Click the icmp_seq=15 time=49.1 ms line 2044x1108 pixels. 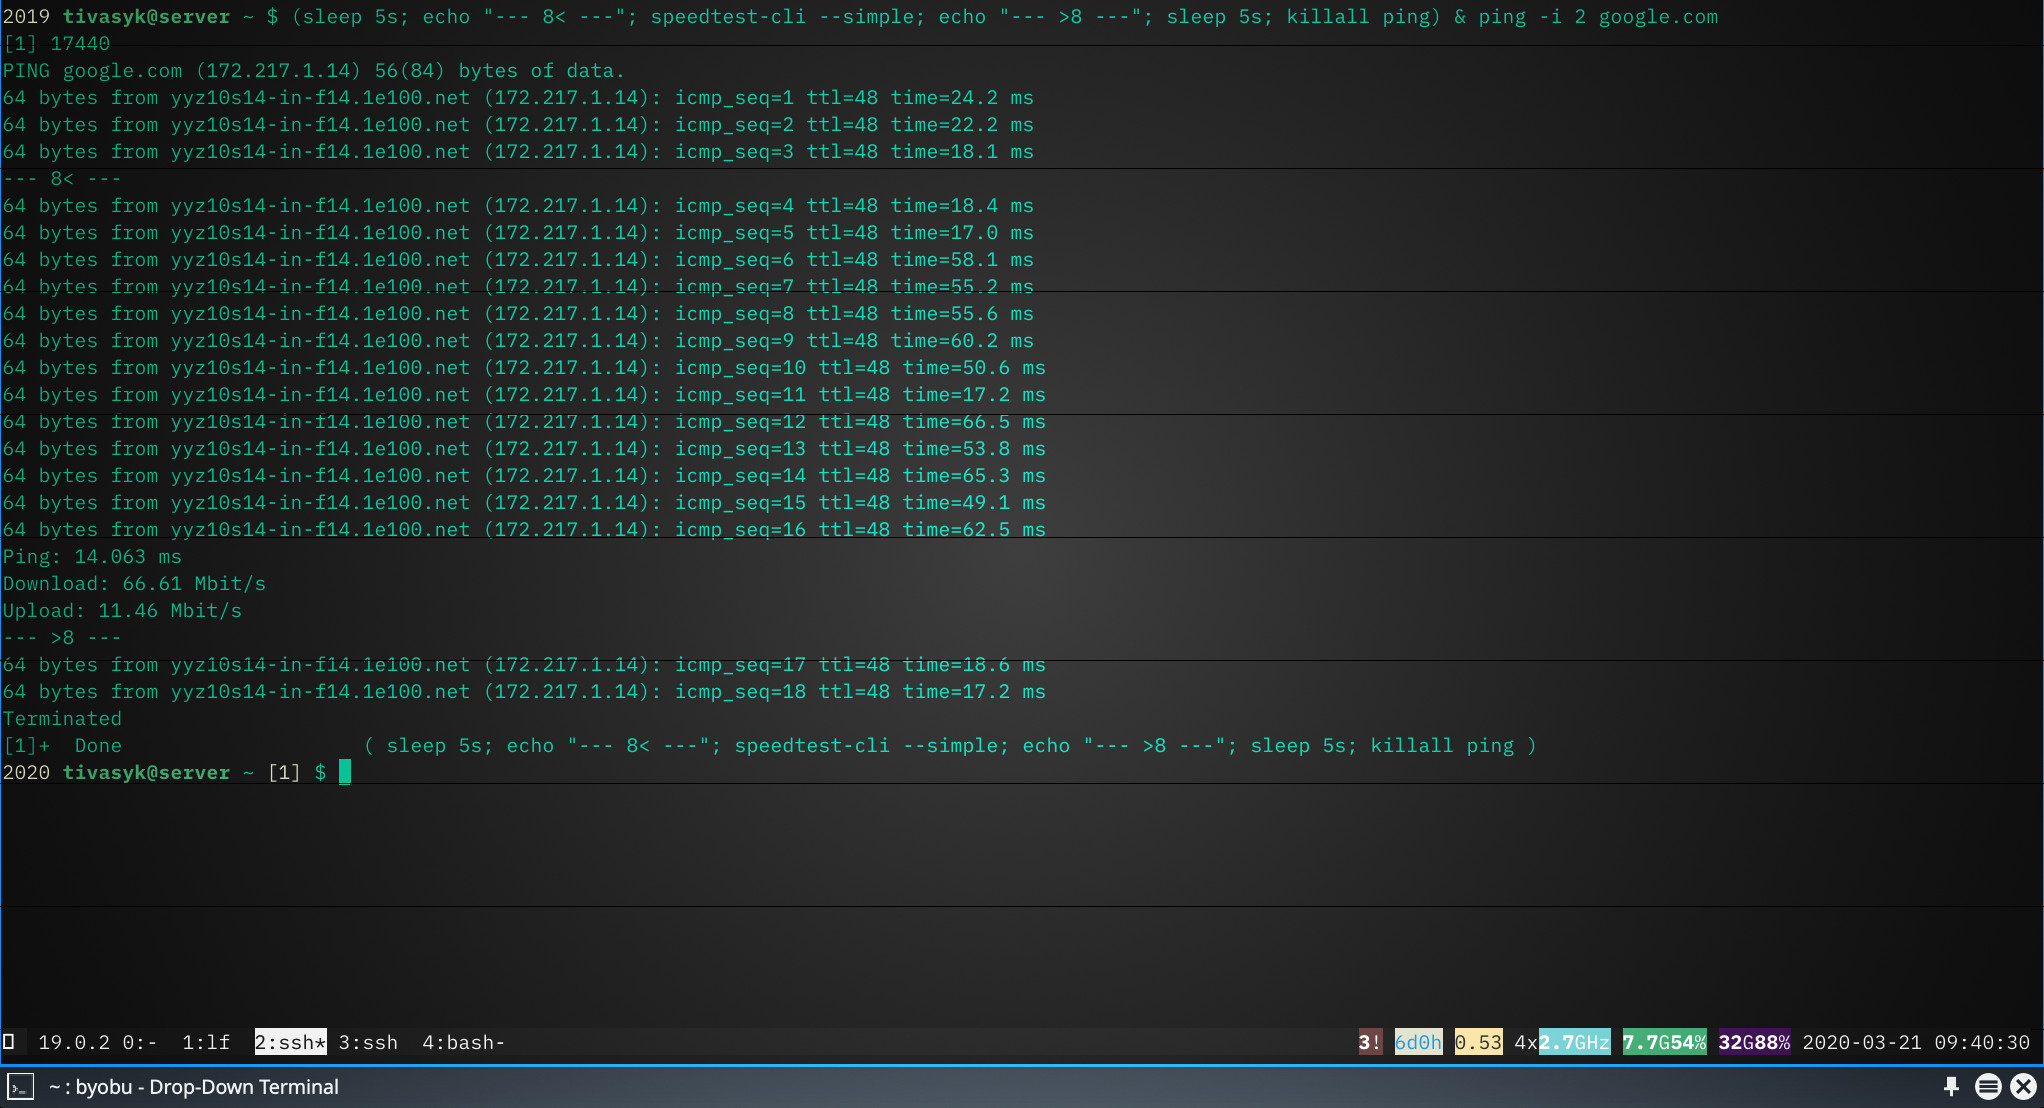point(524,502)
